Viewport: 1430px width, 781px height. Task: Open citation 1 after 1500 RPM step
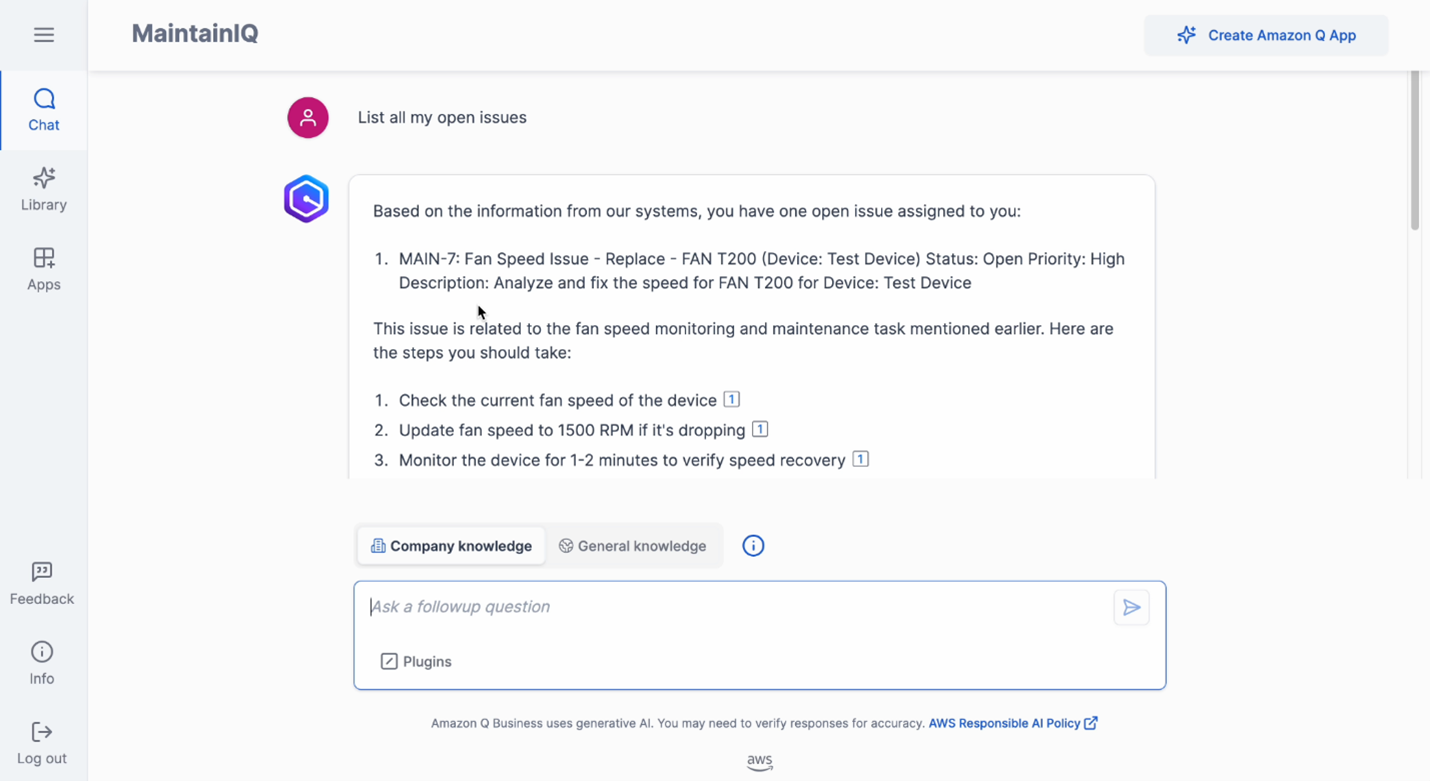760,429
